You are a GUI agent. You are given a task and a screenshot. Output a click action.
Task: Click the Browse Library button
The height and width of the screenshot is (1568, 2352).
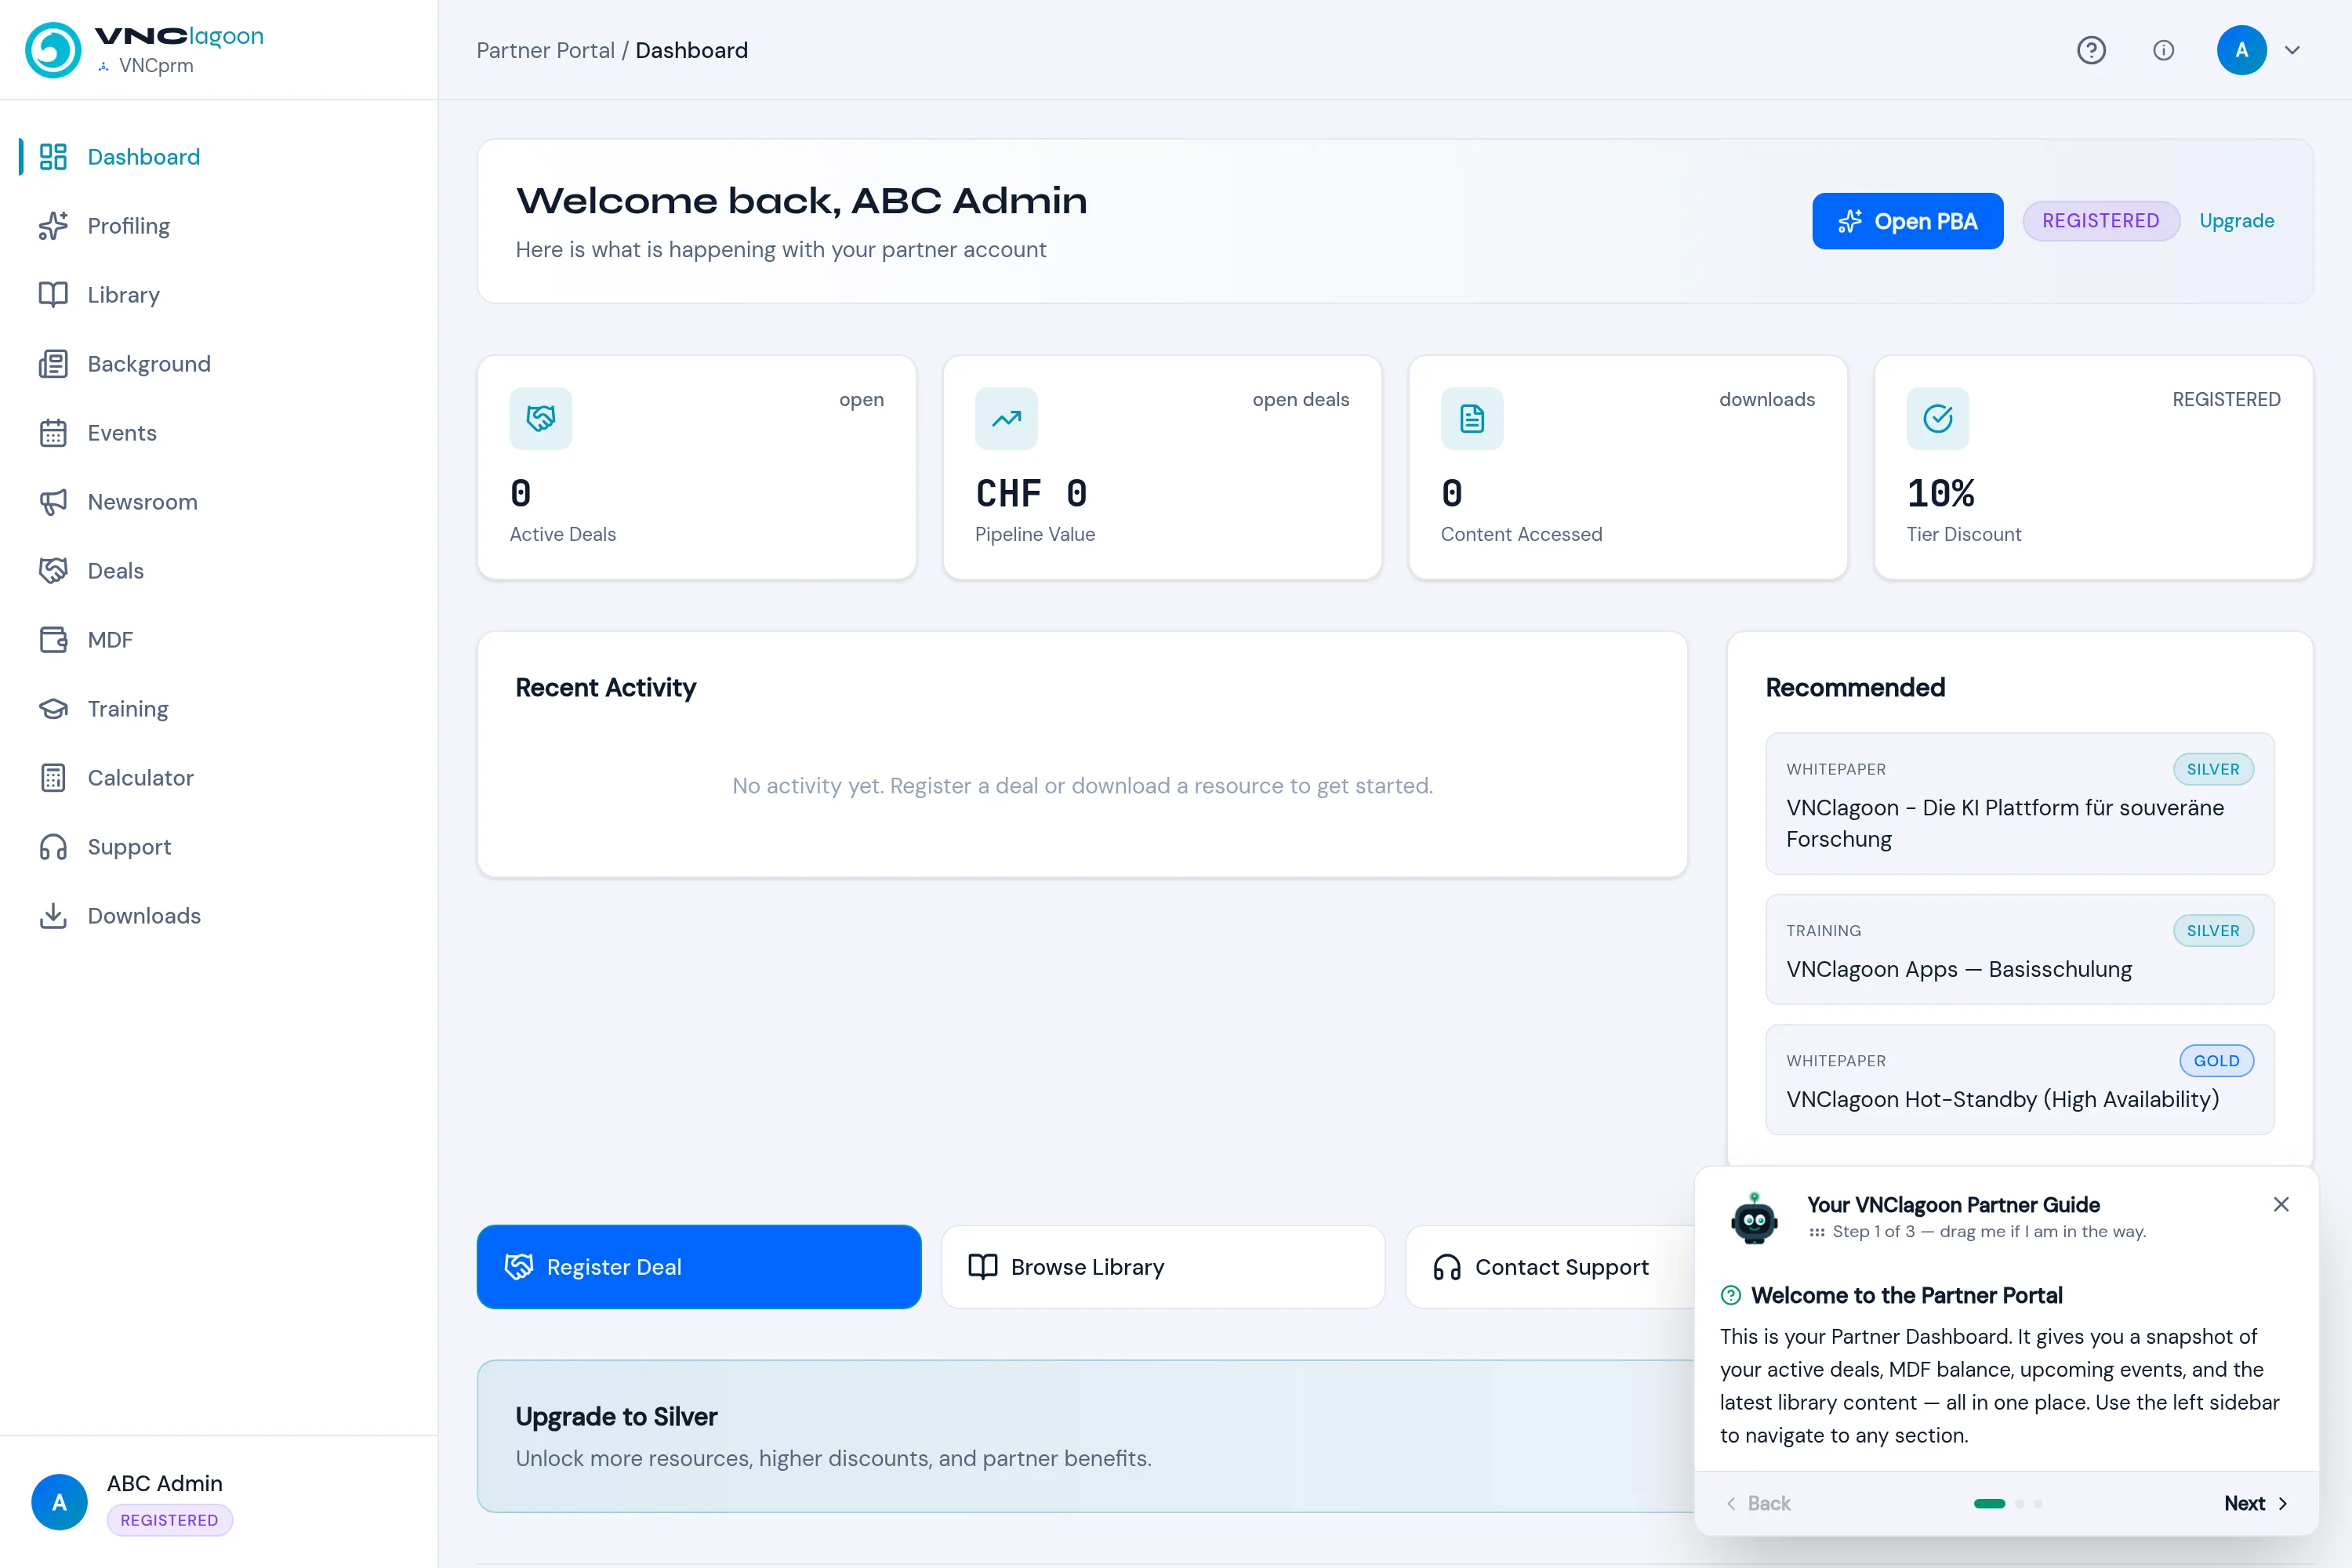coord(1163,1267)
